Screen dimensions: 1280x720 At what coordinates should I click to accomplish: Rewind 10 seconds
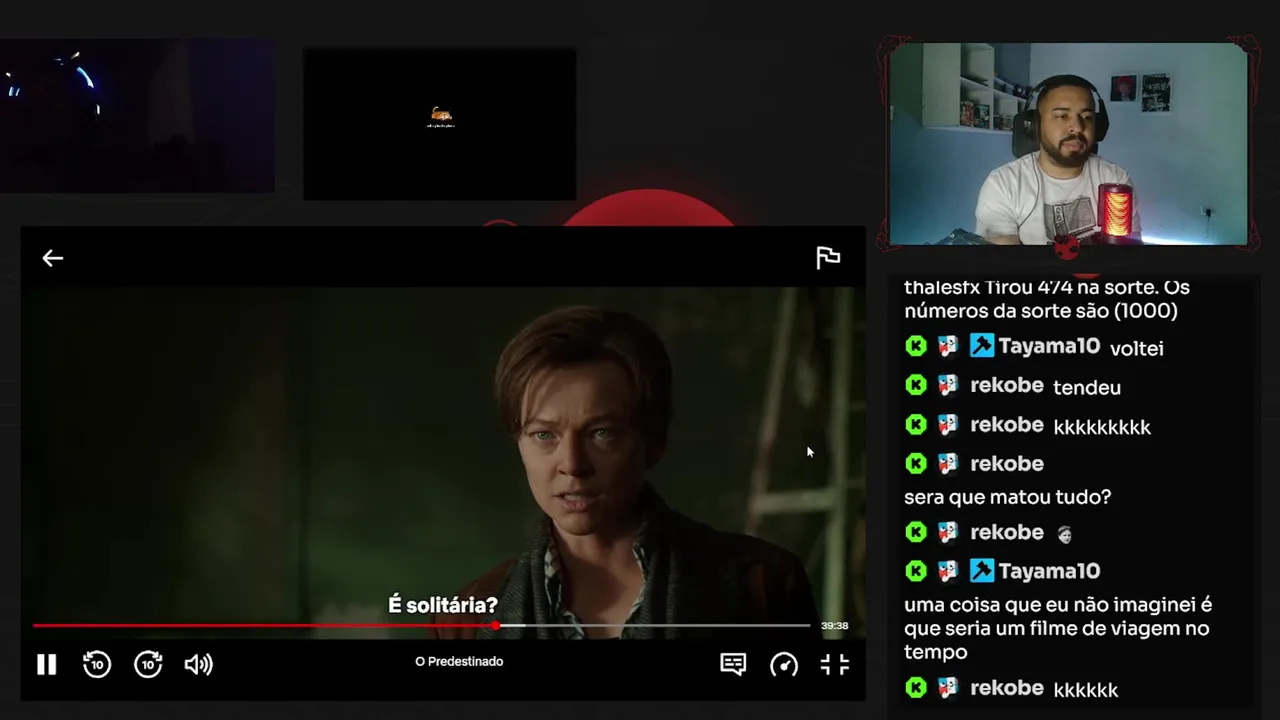pyautogui.click(x=97, y=664)
